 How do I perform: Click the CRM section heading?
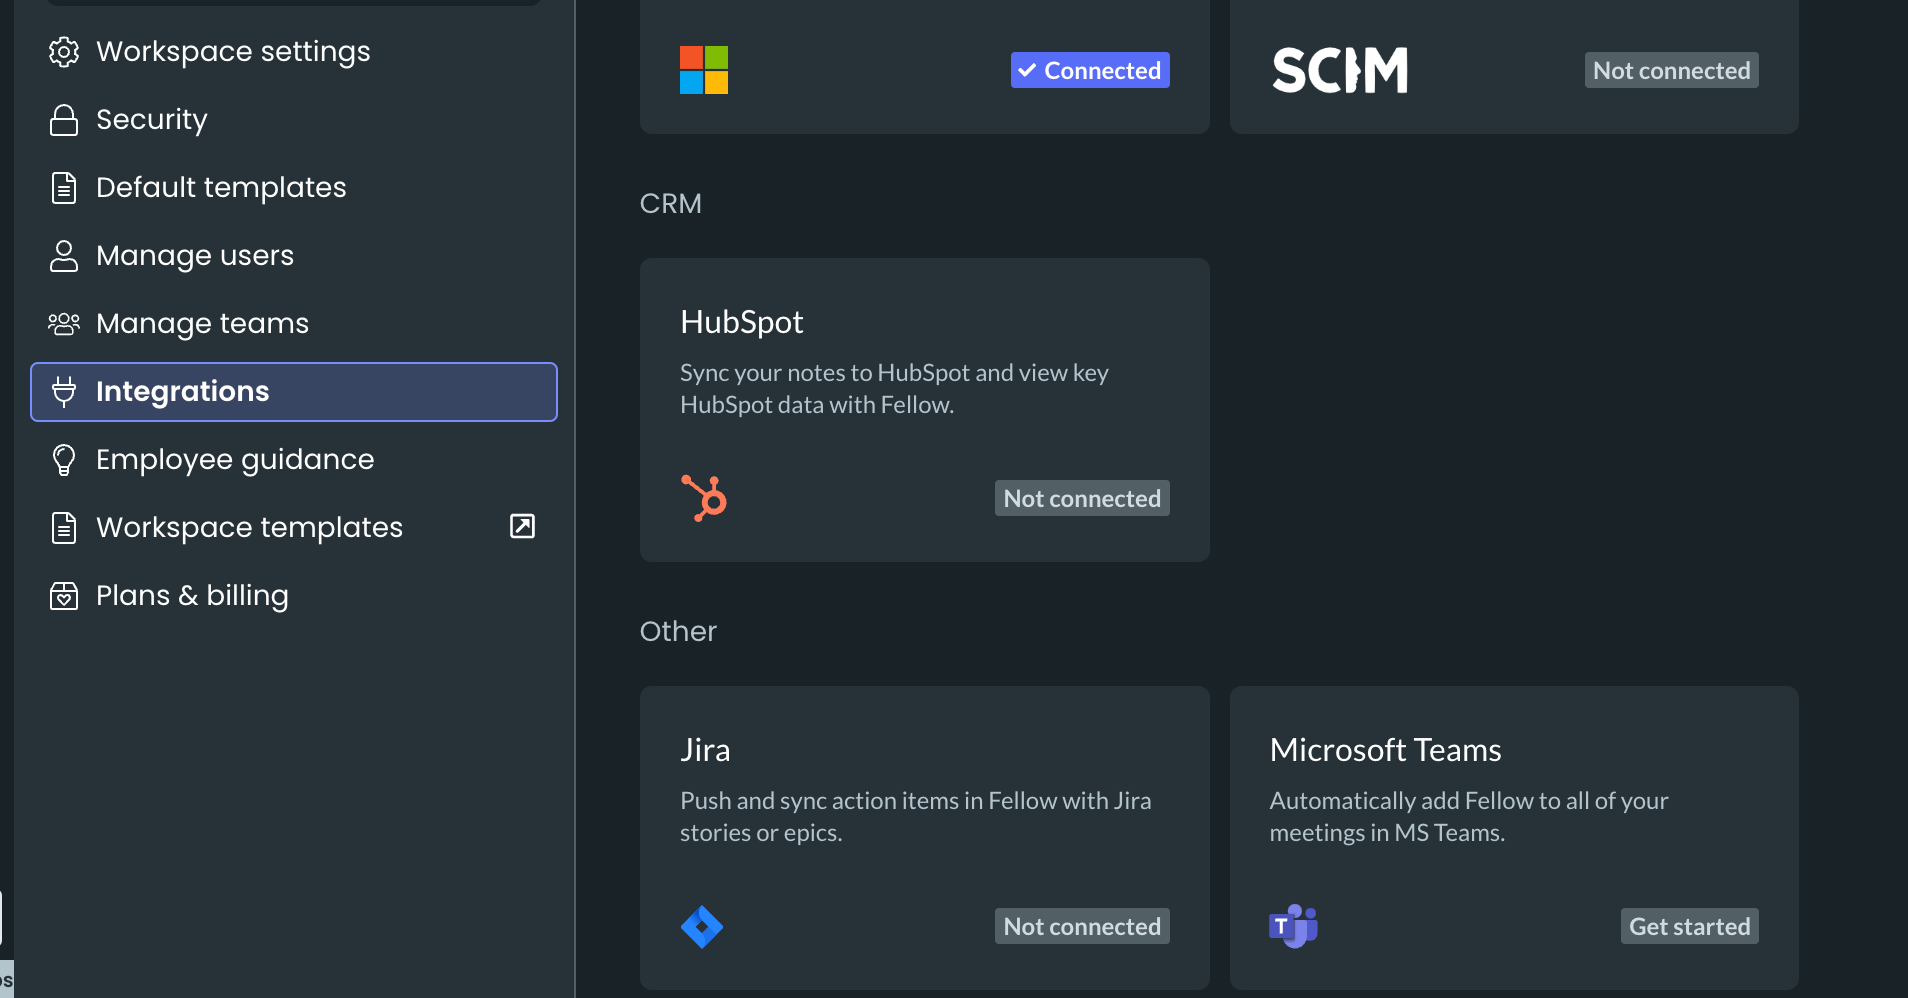671,203
